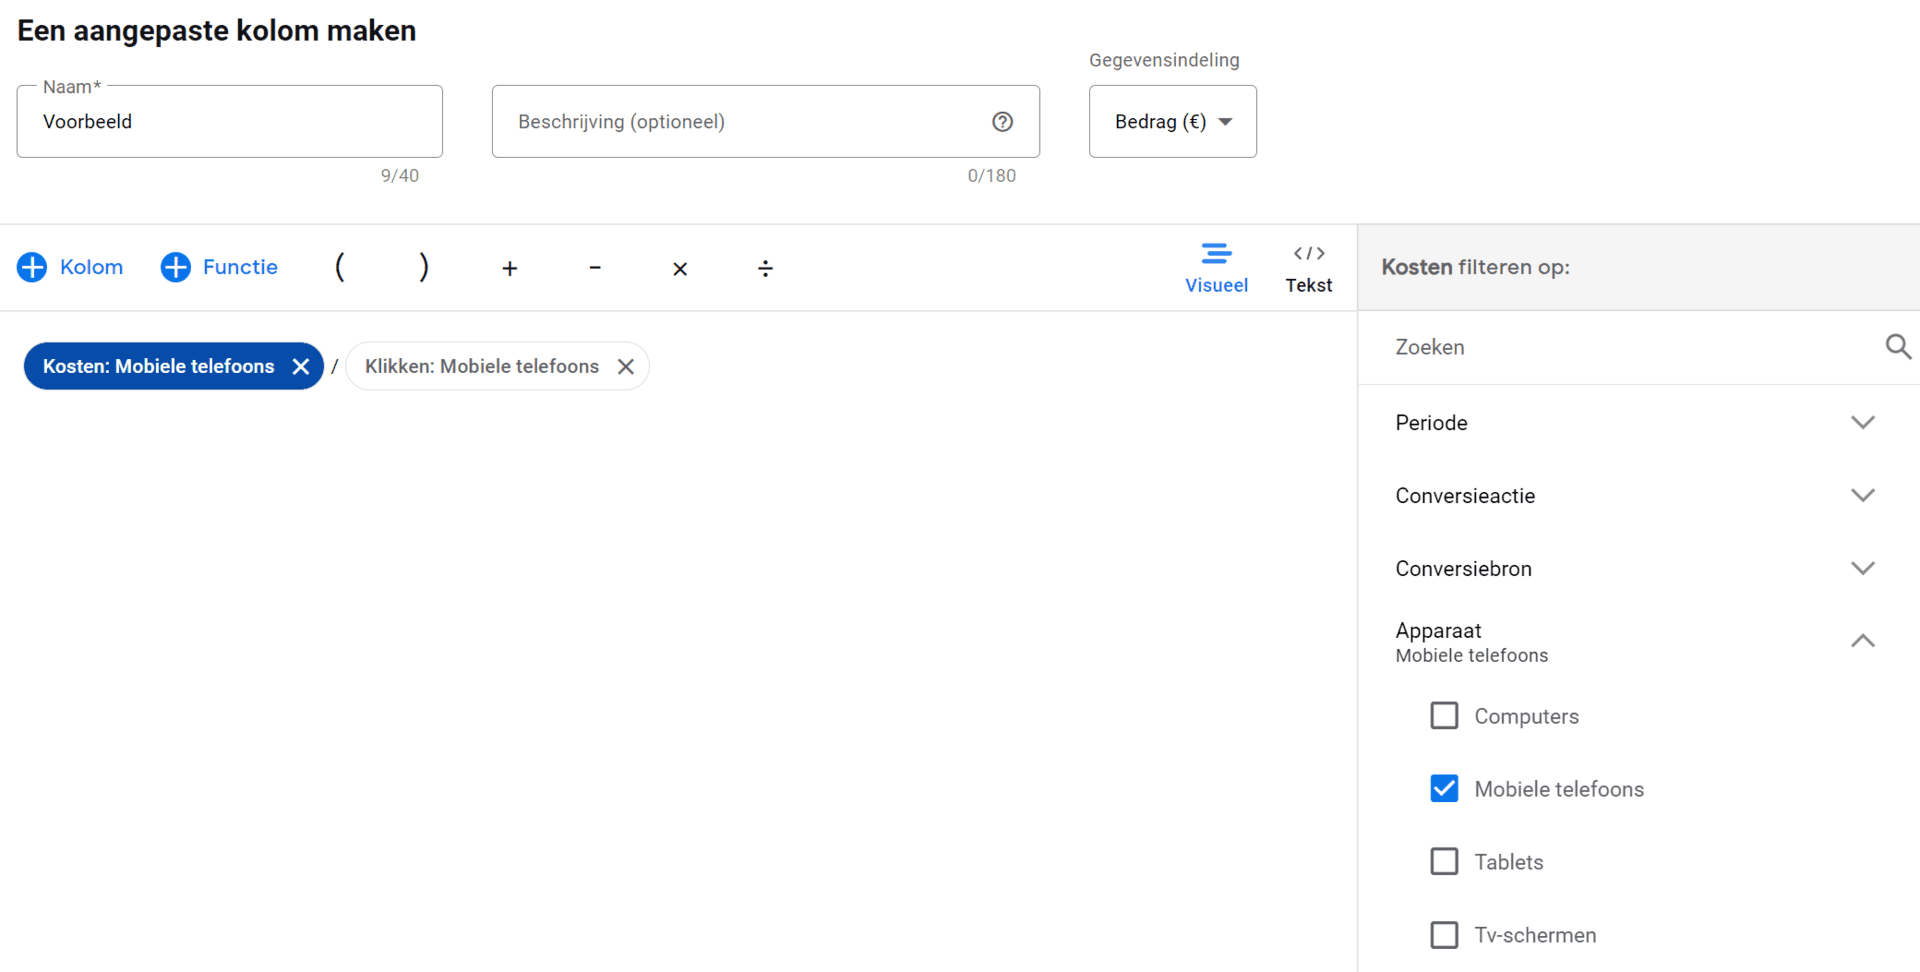The height and width of the screenshot is (972, 1920).
Task: Check the Tv-schermen checkbox
Action: coord(1444,935)
